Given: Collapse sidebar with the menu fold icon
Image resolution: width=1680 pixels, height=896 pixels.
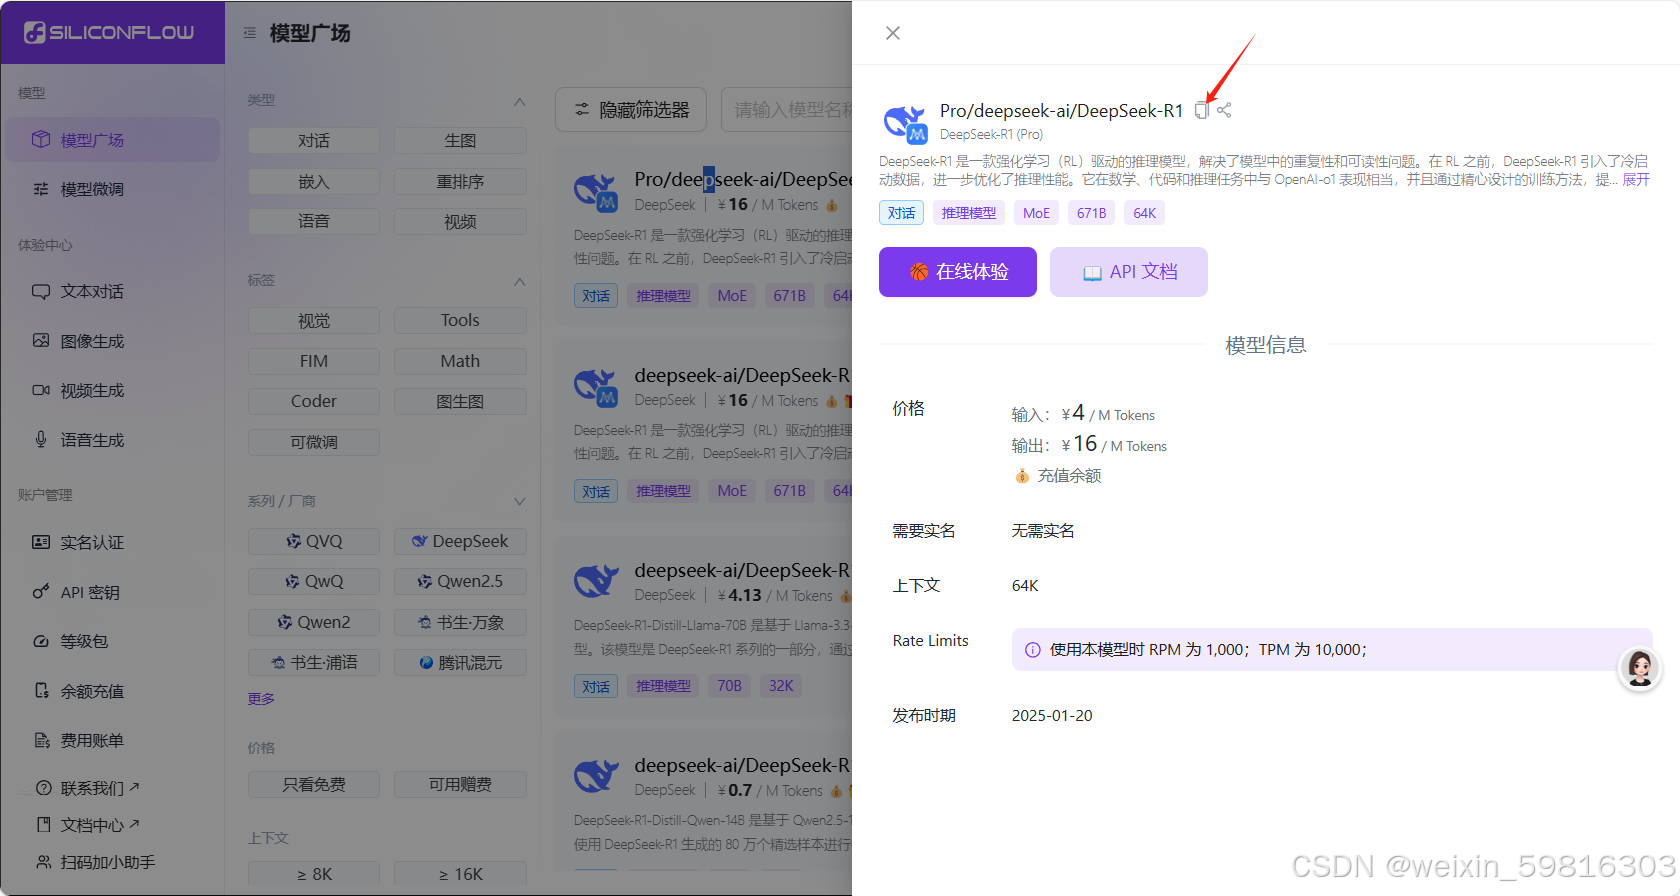Looking at the screenshot, I should 249,33.
